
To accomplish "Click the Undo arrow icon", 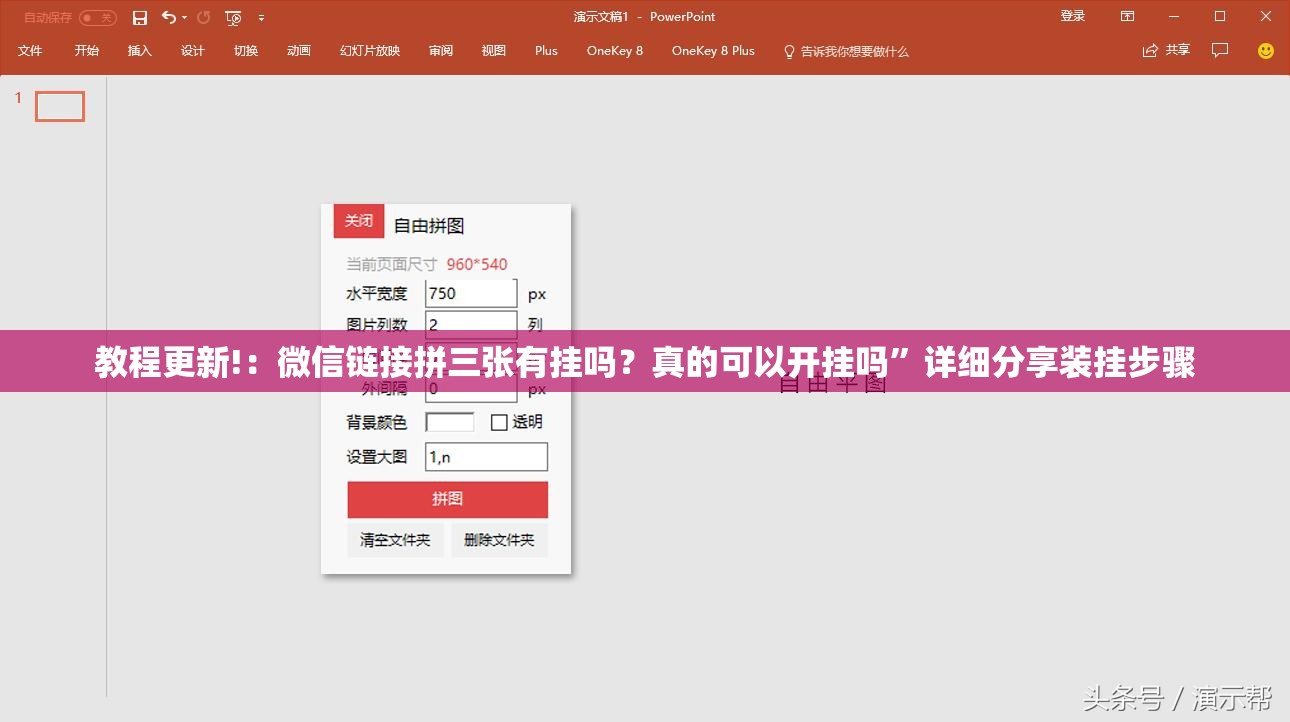I will 168,17.
